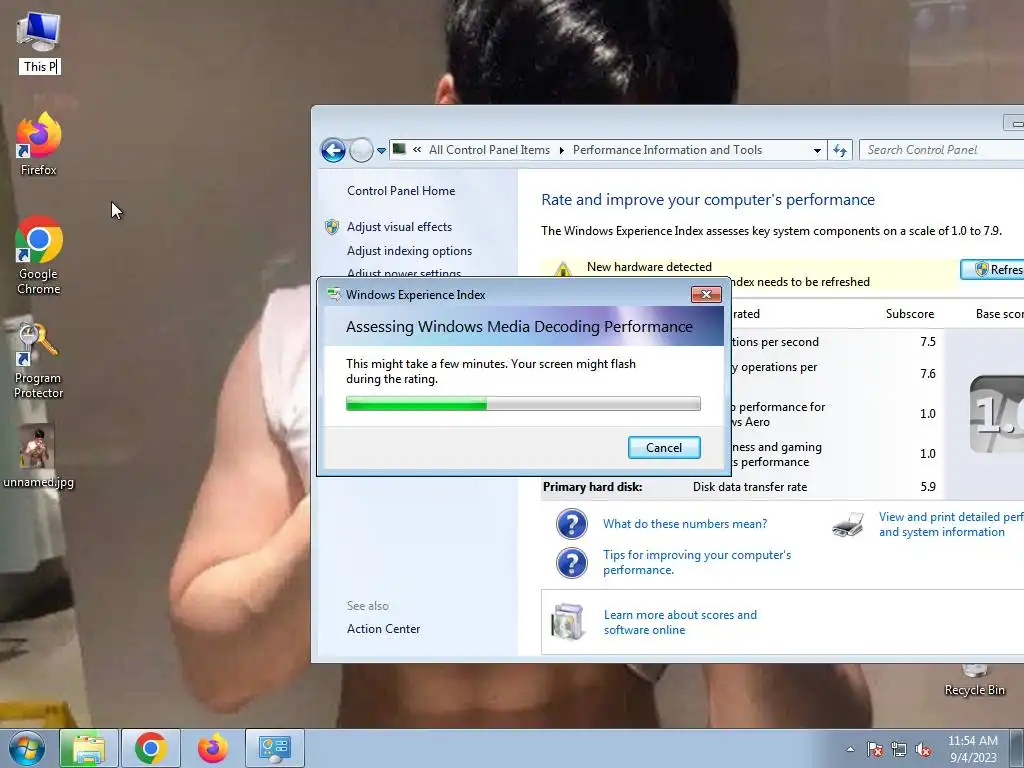Open File Explorer from the taskbar
This screenshot has height=768, width=1024.
[x=88, y=748]
